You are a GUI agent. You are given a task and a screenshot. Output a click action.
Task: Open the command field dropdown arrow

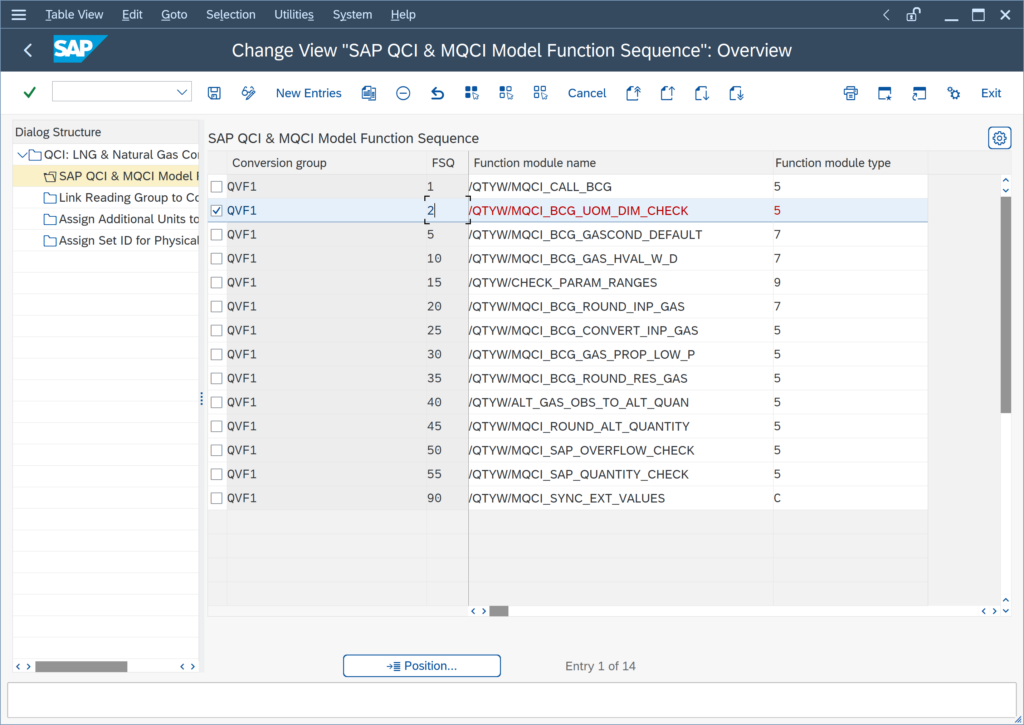[182, 92]
